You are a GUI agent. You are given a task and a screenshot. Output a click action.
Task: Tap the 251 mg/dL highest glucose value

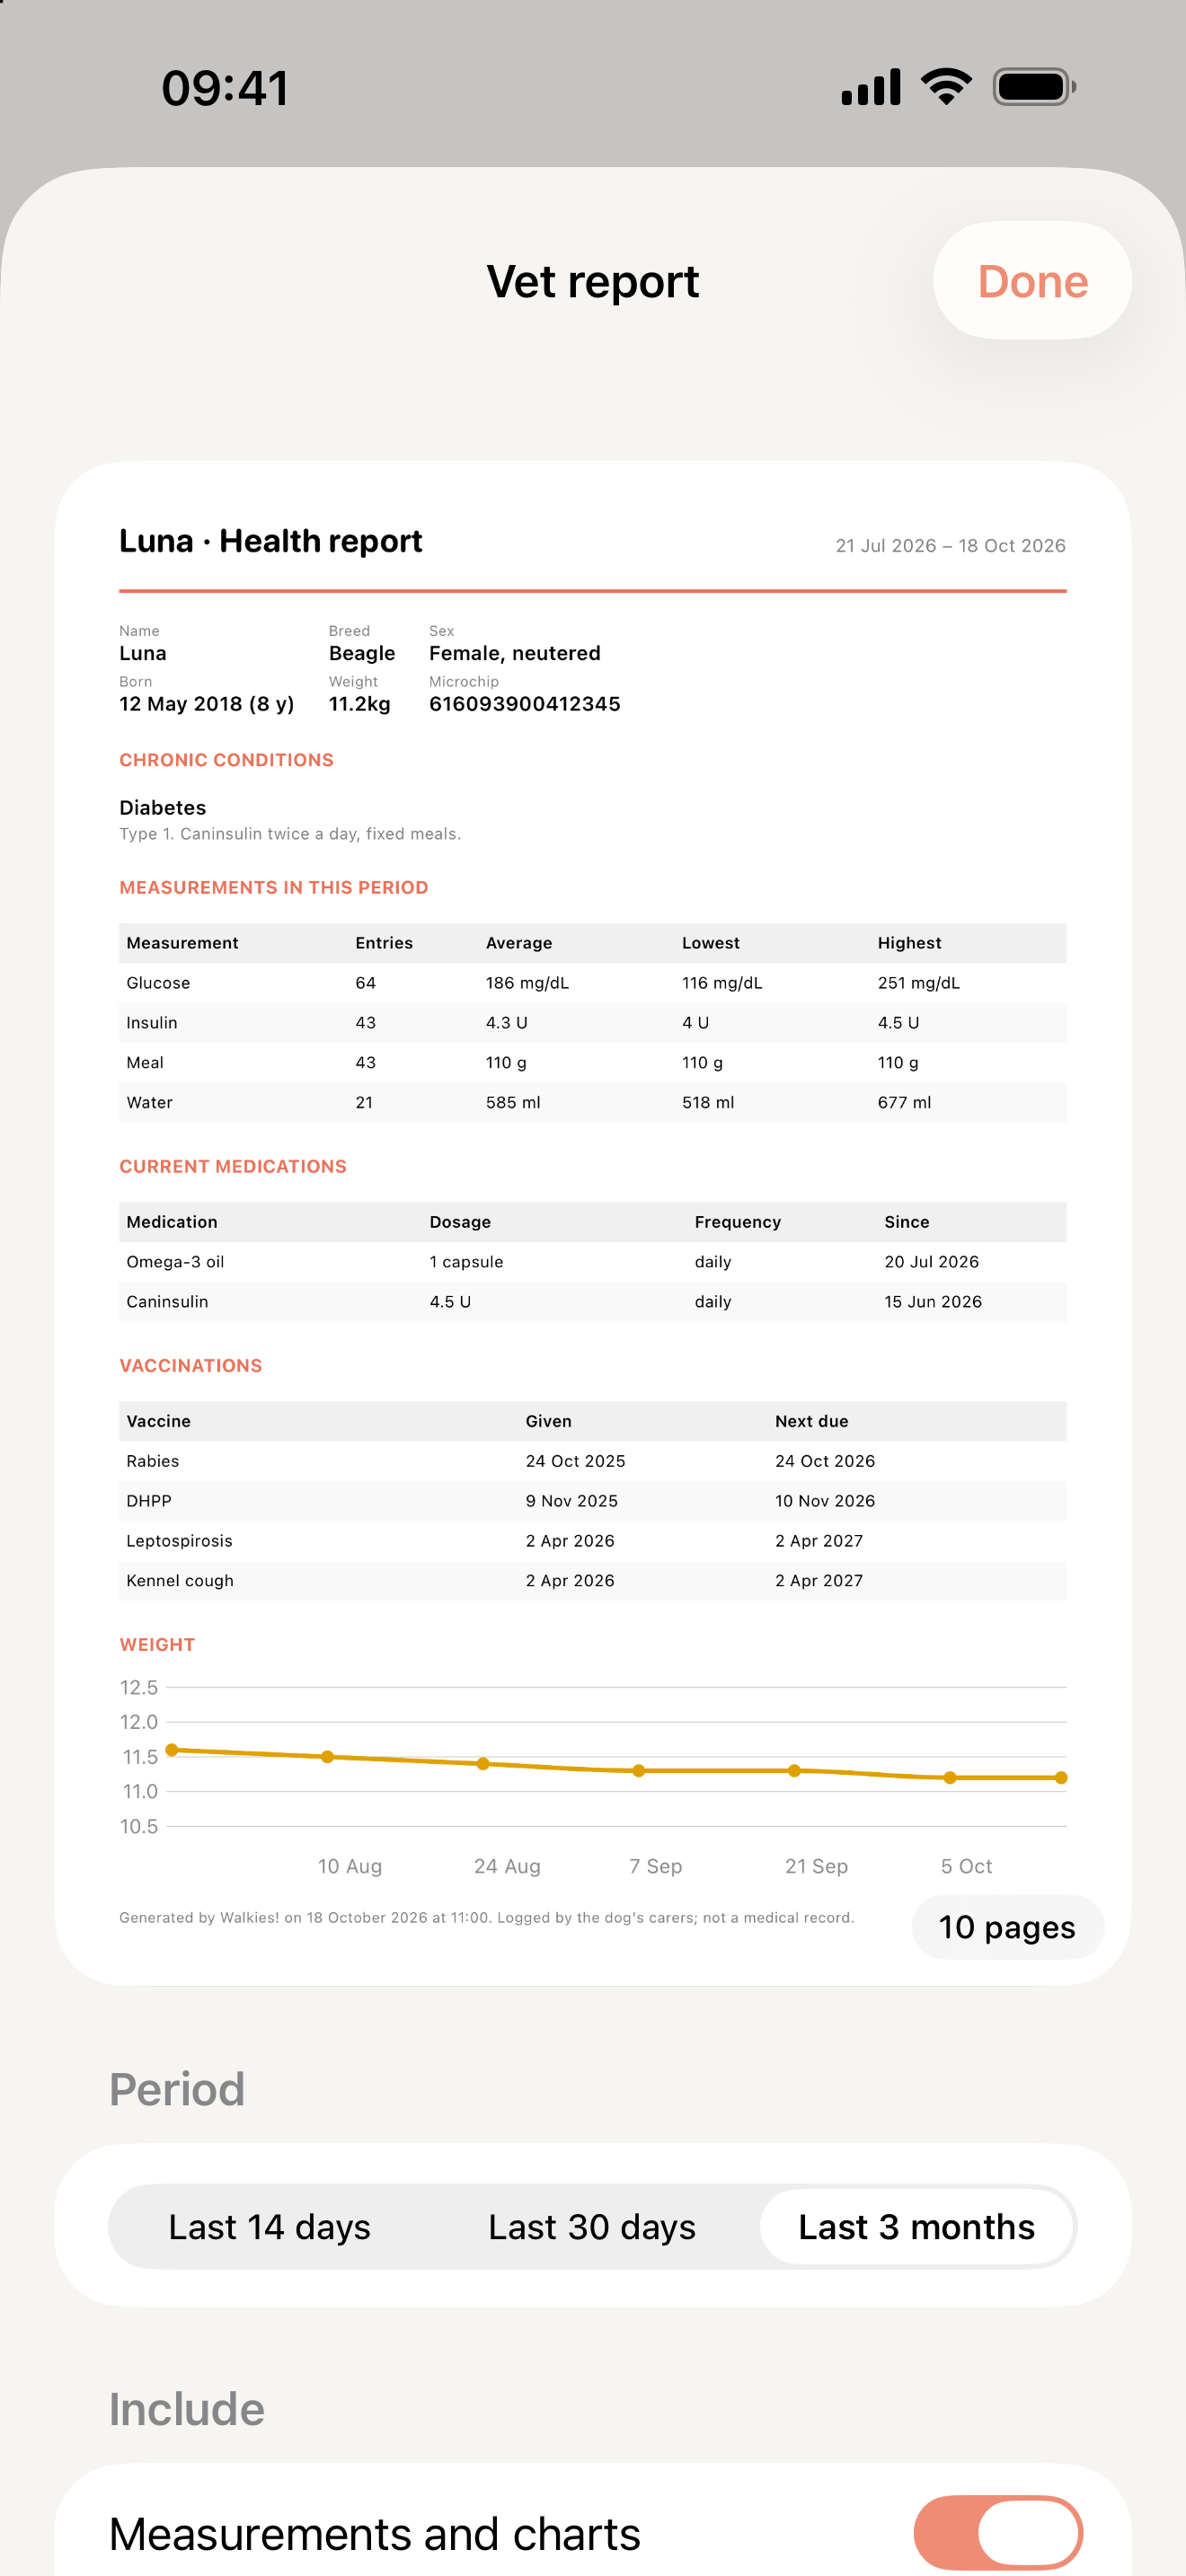pyautogui.click(x=919, y=983)
